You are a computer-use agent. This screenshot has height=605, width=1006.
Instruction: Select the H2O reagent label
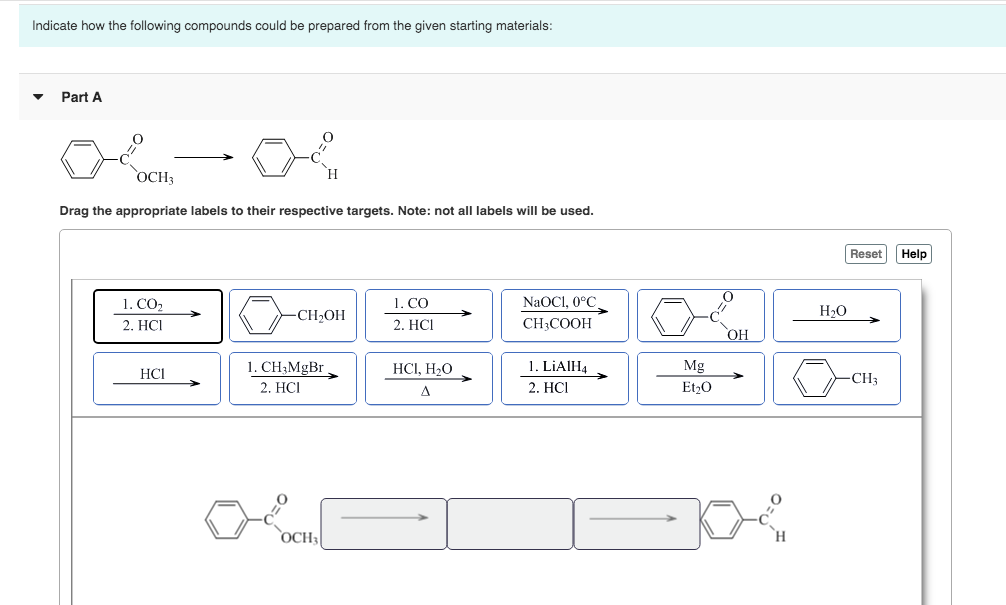pos(836,315)
